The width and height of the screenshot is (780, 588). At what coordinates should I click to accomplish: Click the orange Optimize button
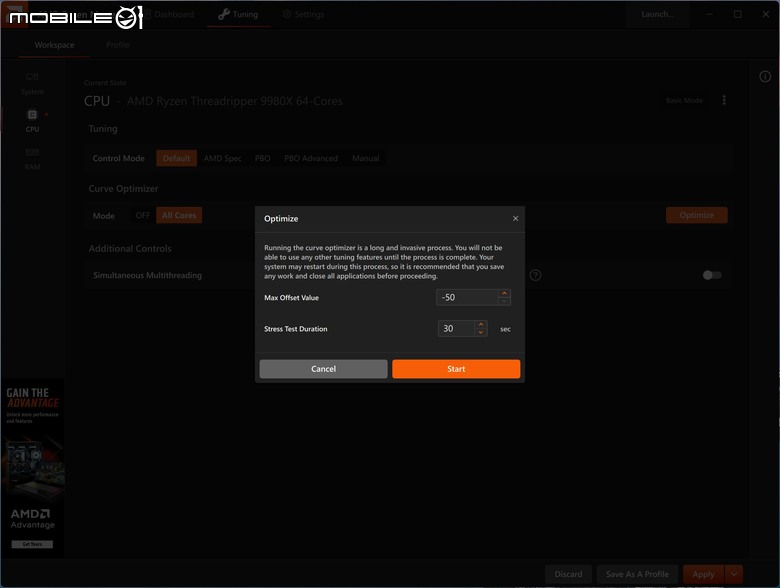696,215
